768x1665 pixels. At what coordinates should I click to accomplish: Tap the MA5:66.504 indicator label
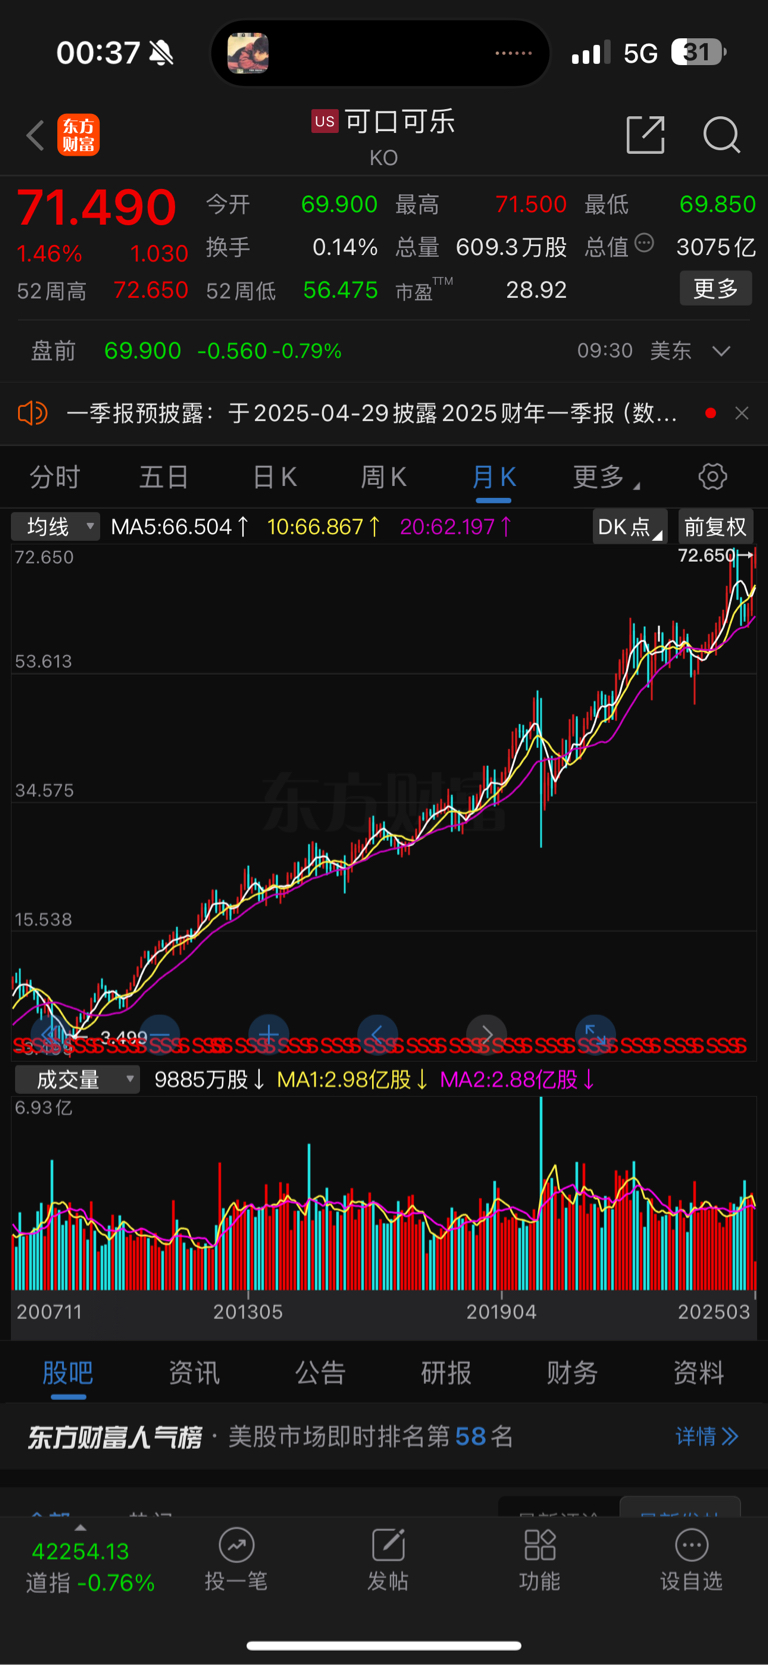[179, 527]
